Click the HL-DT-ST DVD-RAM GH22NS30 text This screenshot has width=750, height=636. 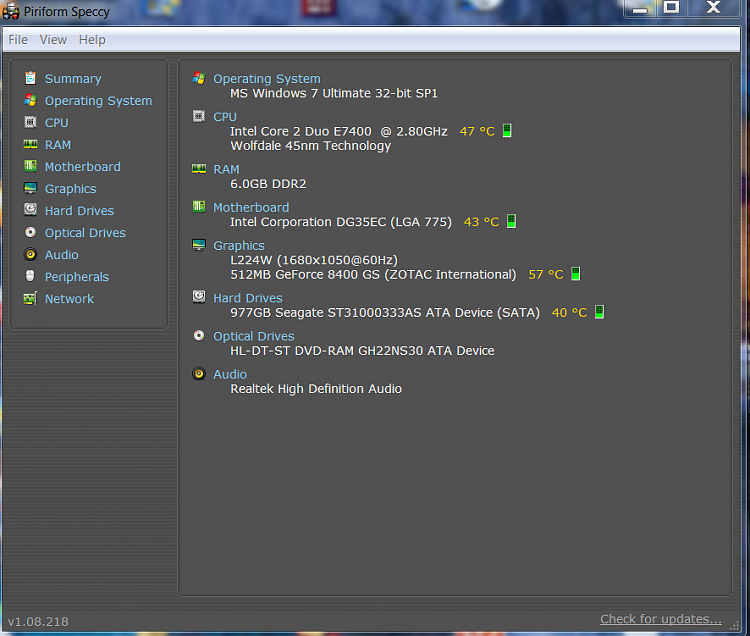point(327,351)
